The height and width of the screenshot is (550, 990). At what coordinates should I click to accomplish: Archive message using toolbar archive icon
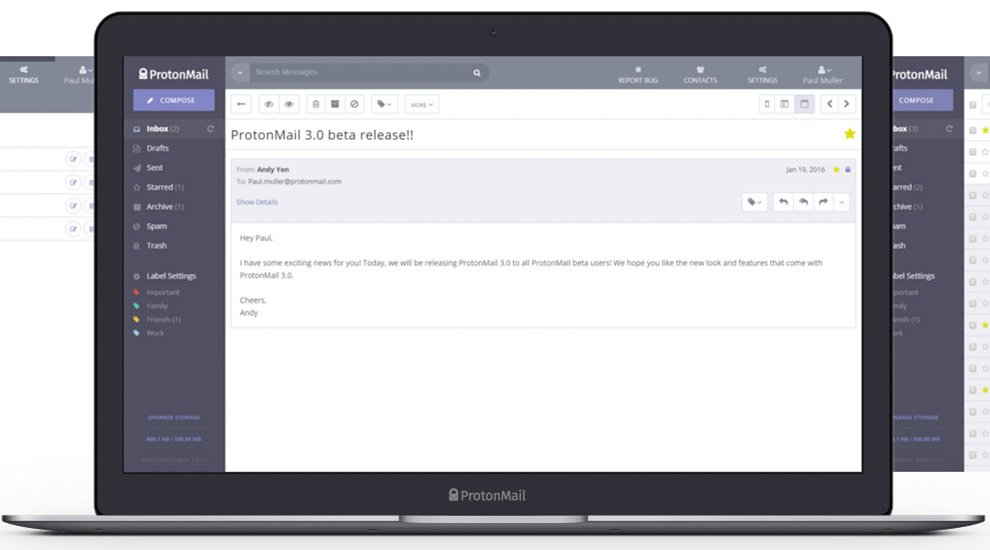(335, 104)
